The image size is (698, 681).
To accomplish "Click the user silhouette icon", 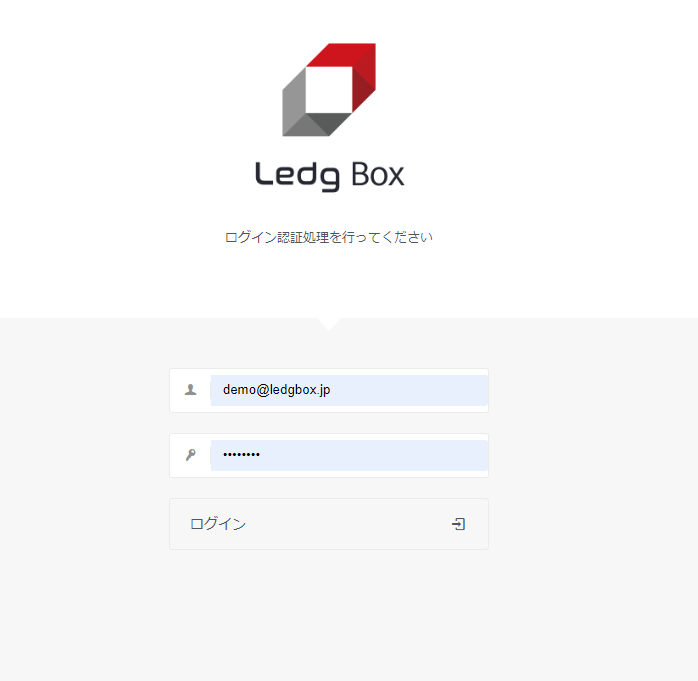I will click(x=191, y=390).
